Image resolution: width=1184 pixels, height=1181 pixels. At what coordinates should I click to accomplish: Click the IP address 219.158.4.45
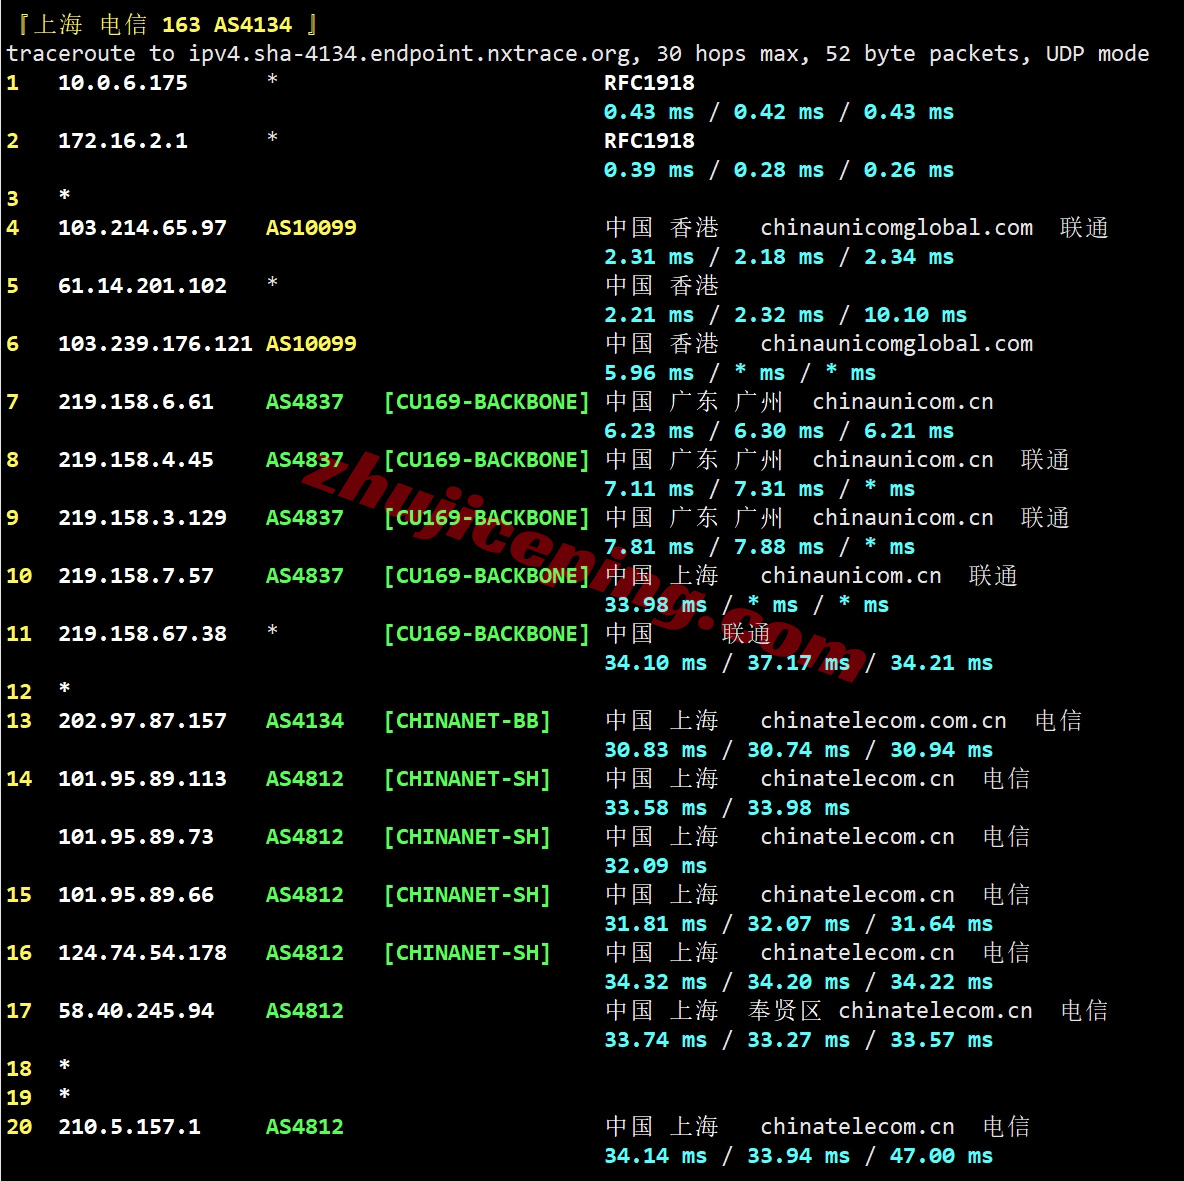coord(135,460)
